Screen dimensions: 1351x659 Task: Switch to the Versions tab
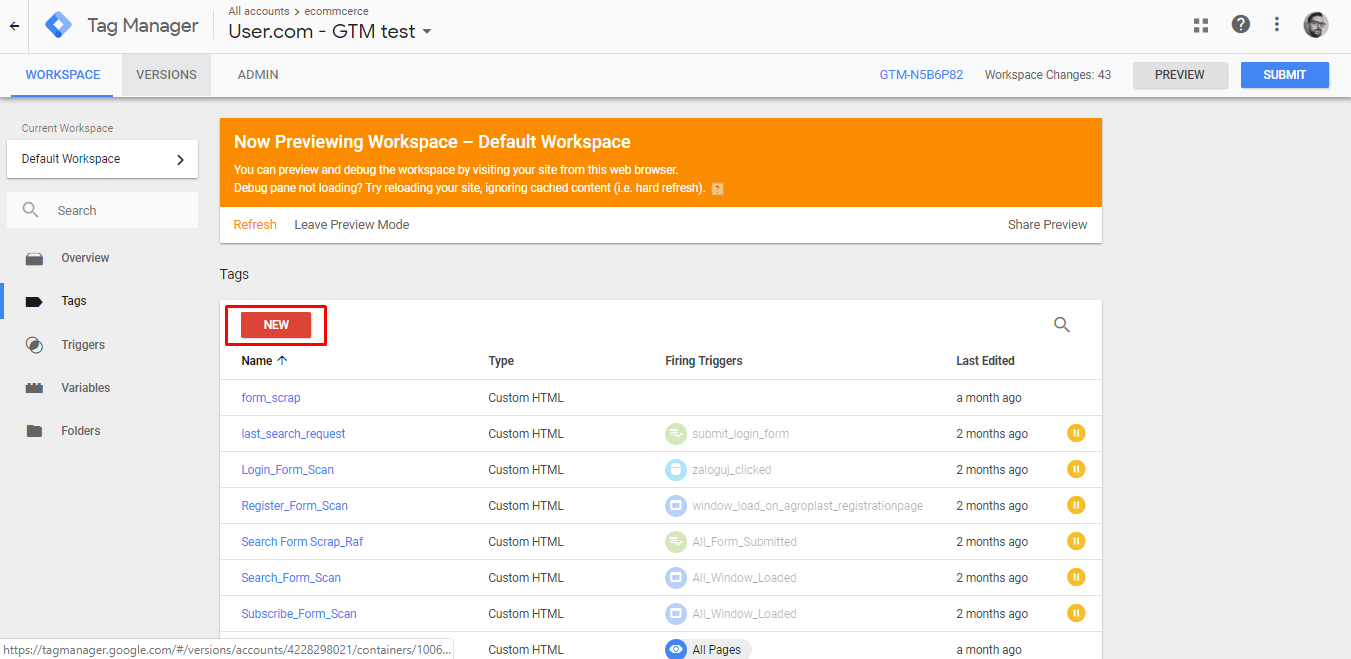(166, 75)
